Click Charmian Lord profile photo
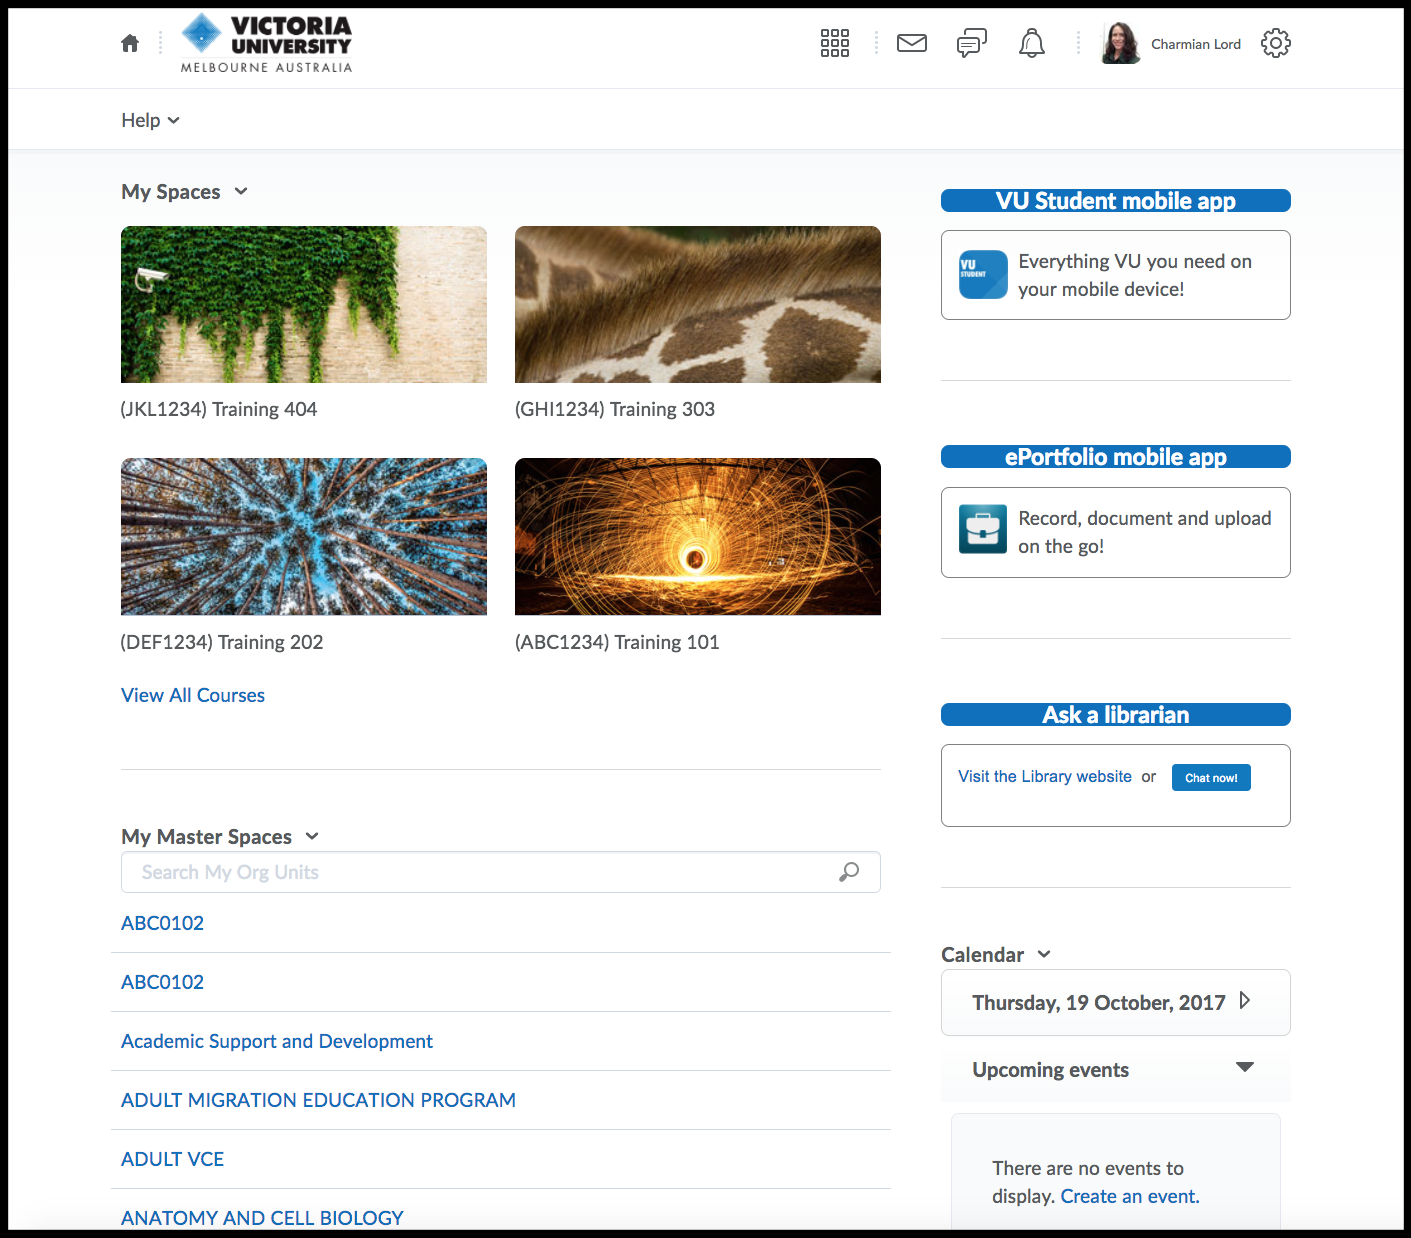The height and width of the screenshot is (1238, 1411). click(1121, 43)
